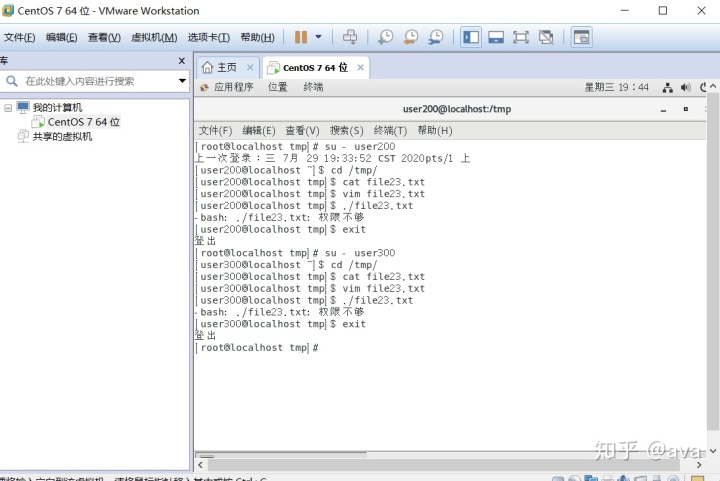Image resolution: width=720 pixels, height=481 pixels.
Task: Open terminal 搜索(S) menu
Action: click(x=346, y=131)
